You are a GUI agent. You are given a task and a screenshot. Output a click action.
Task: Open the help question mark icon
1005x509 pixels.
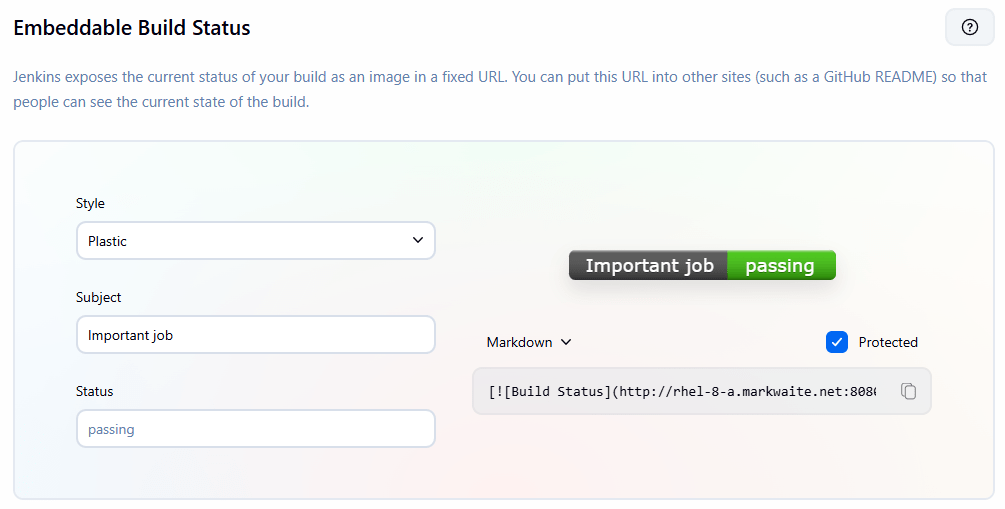click(969, 27)
